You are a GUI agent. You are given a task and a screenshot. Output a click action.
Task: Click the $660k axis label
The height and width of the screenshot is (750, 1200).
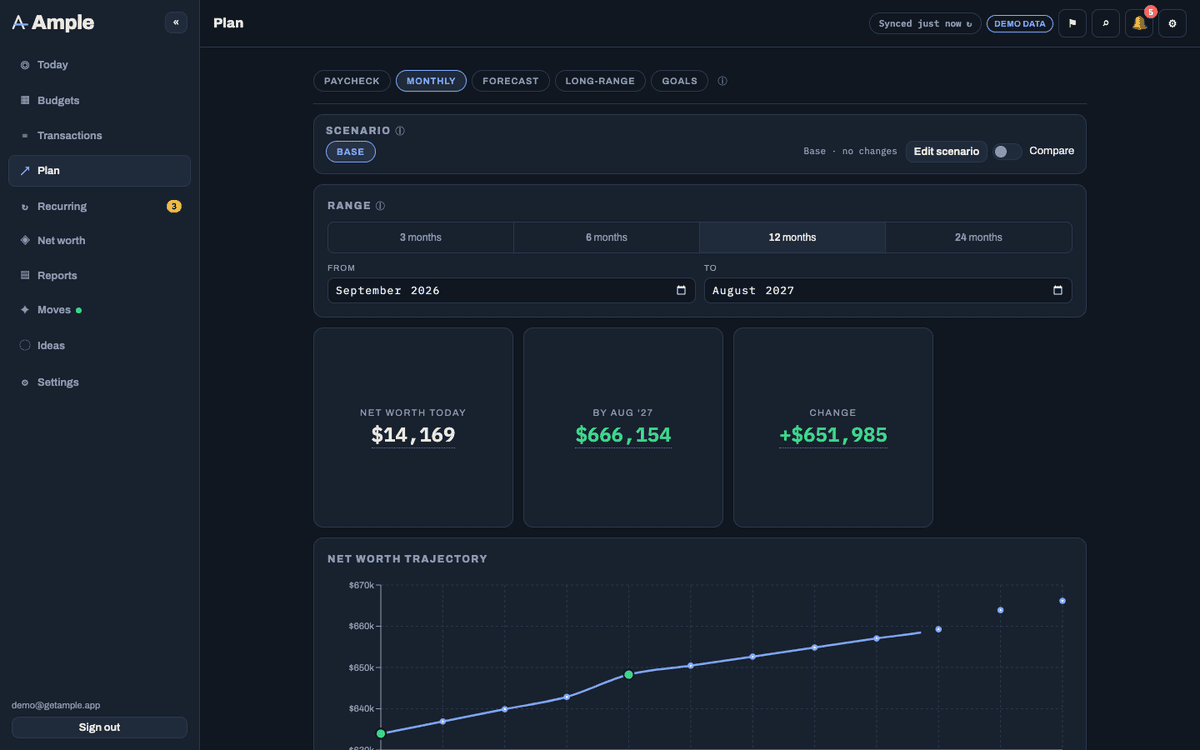(361, 627)
